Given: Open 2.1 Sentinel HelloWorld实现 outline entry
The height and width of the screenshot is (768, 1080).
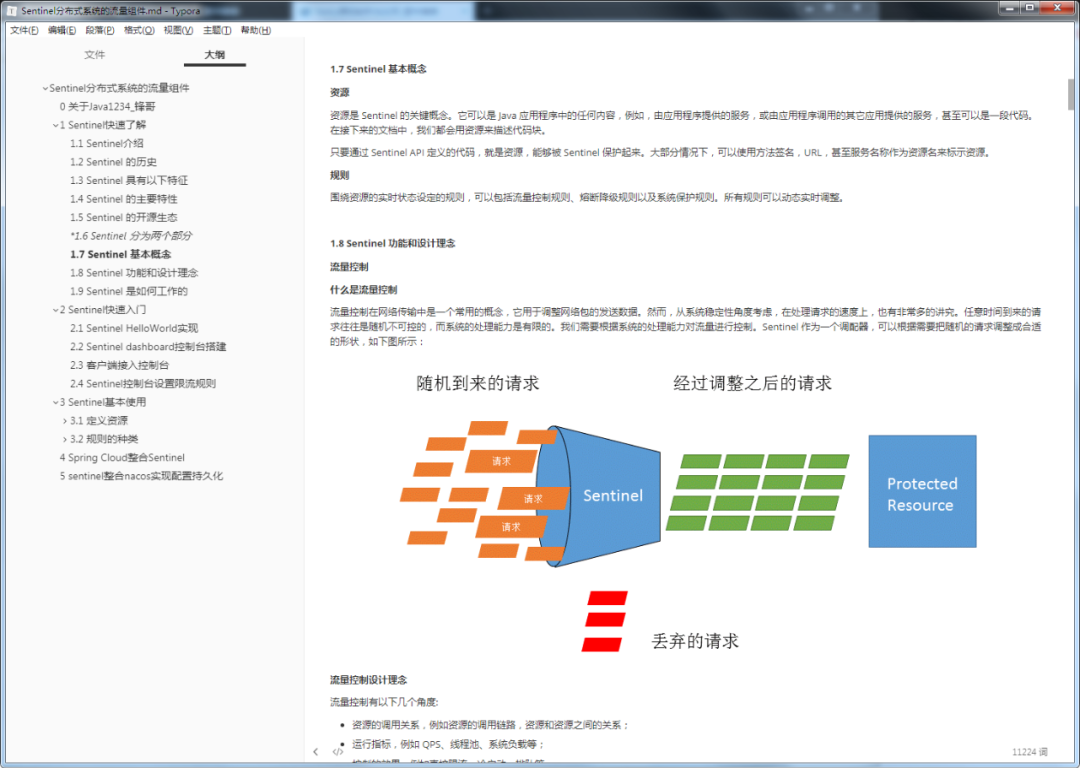Looking at the screenshot, I should click(x=134, y=329).
